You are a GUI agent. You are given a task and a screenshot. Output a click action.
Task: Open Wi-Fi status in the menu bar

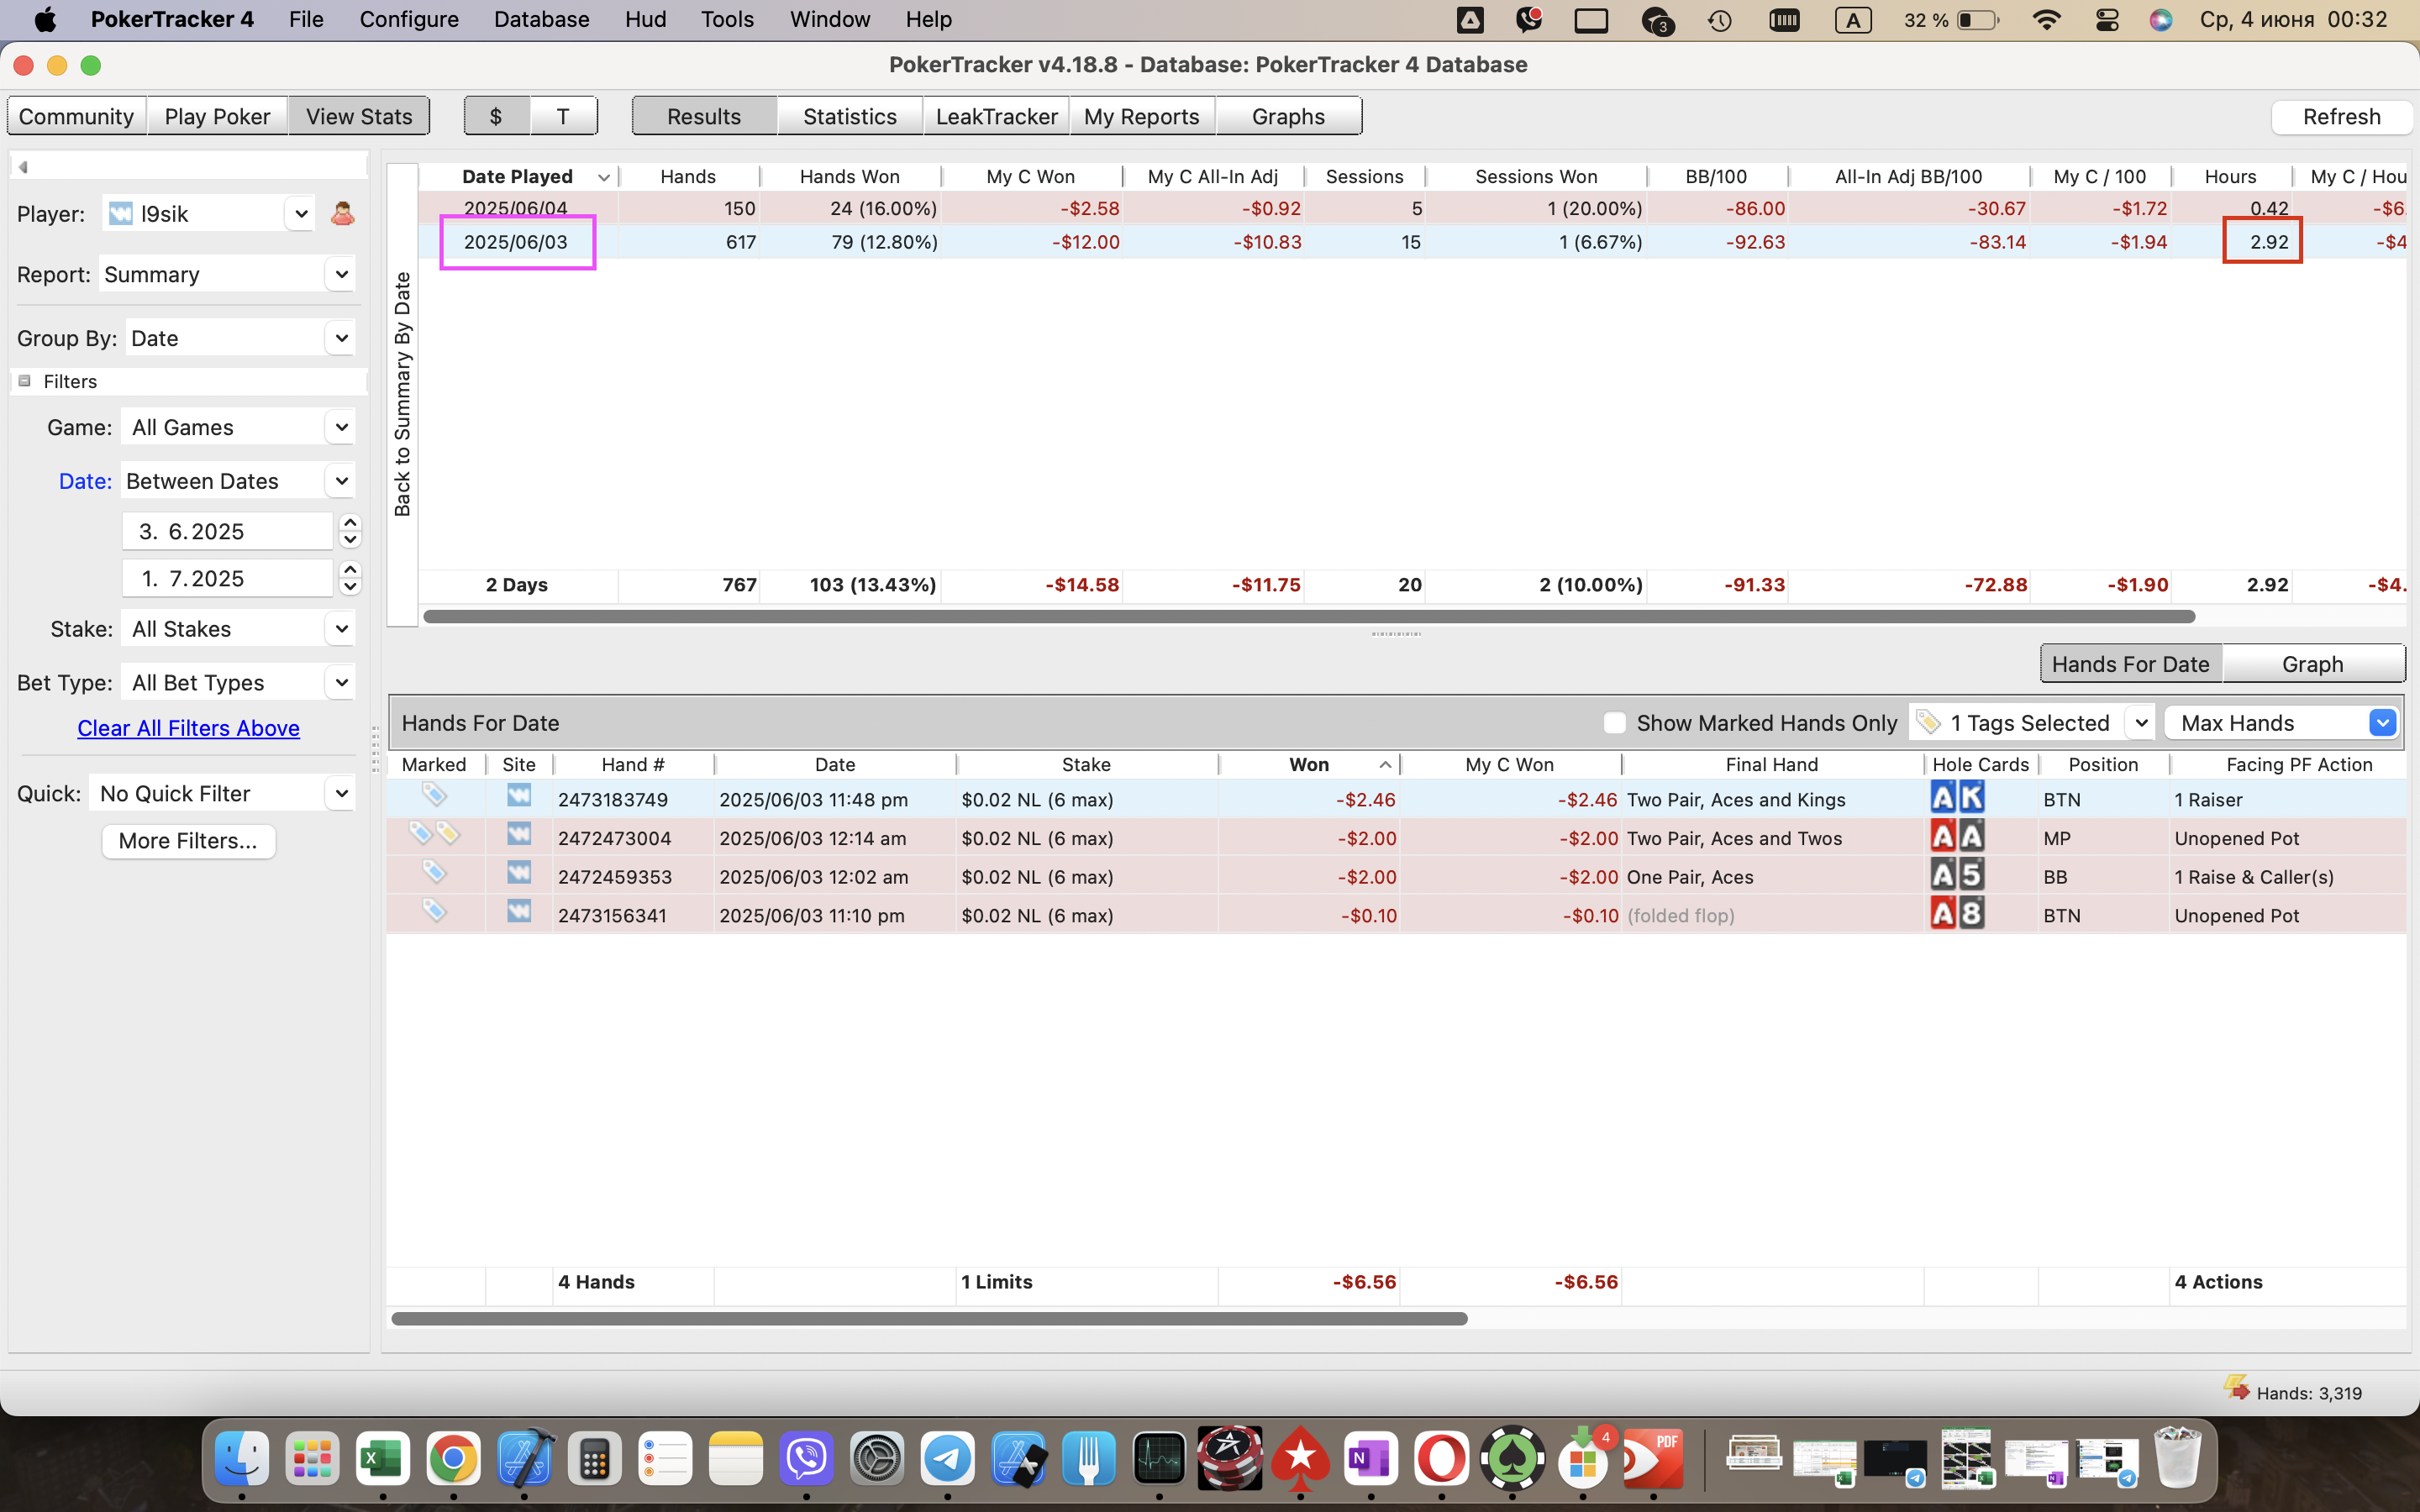(x=2046, y=19)
